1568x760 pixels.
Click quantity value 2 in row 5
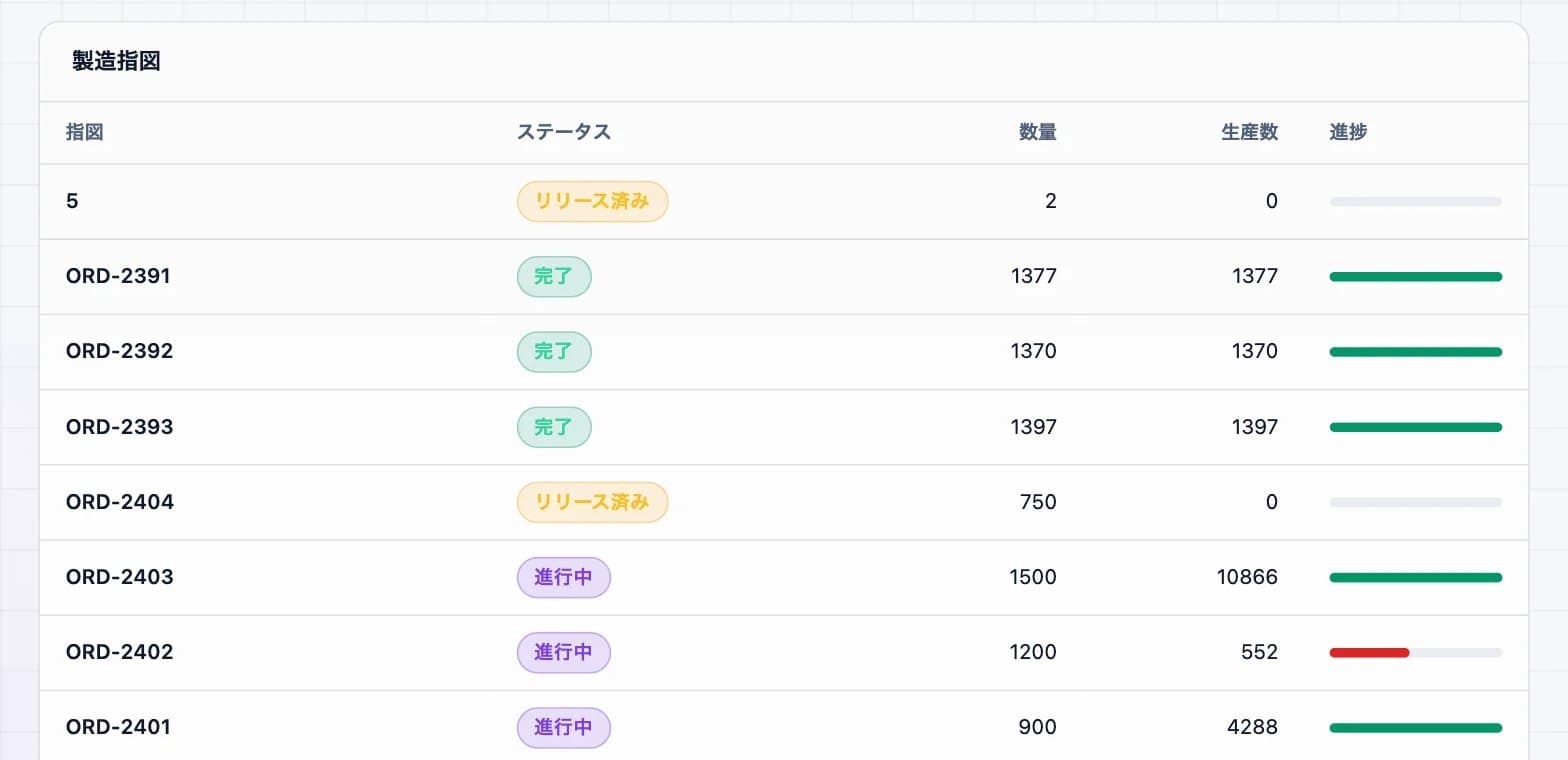pos(1051,201)
